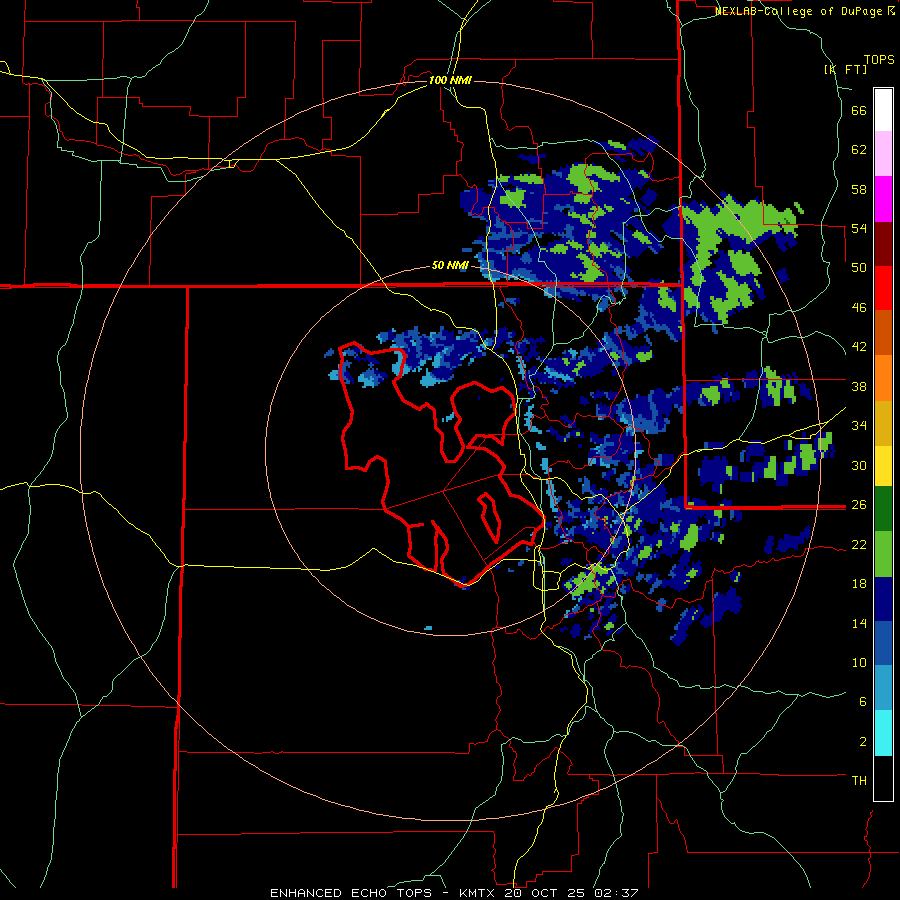The width and height of the screenshot is (900, 900).
Task: Click the gold legend swatch
Action: tap(883, 423)
